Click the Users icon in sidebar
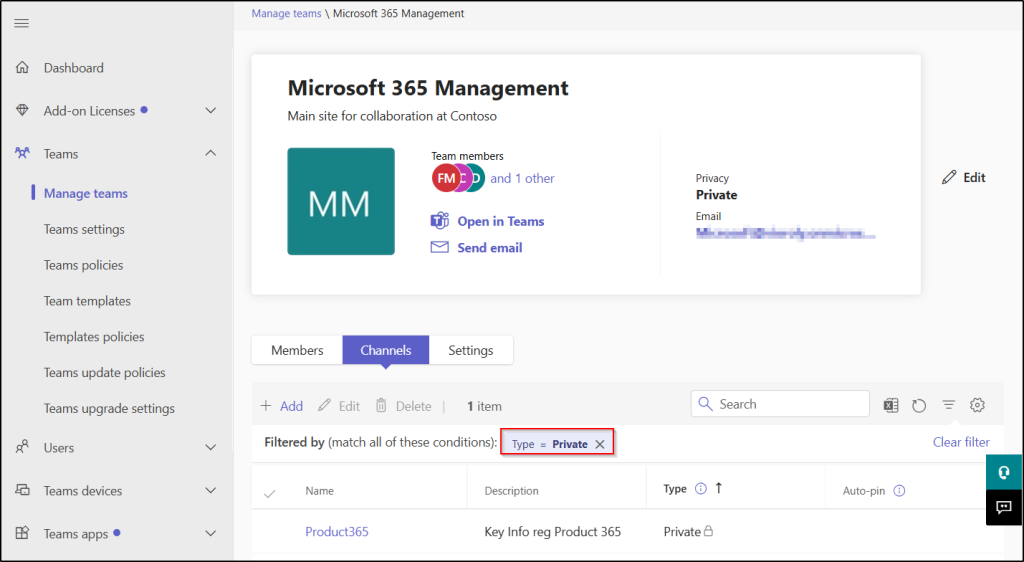This screenshot has width=1024, height=562. click(x=22, y=447)
